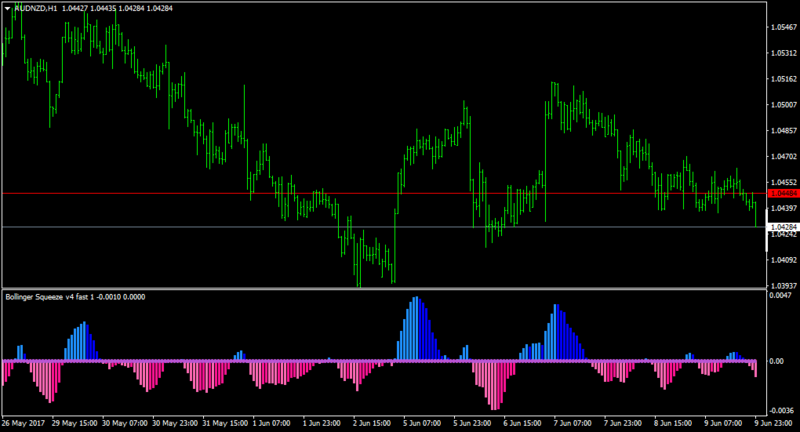Click the 1.04857 price scale value
800x432 pixels.
(x=784, y=131)
